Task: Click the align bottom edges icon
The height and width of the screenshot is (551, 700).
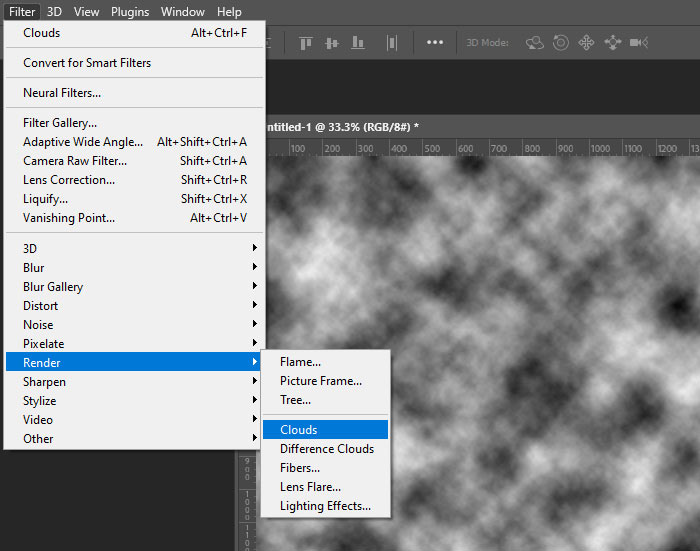Action: 358,43
